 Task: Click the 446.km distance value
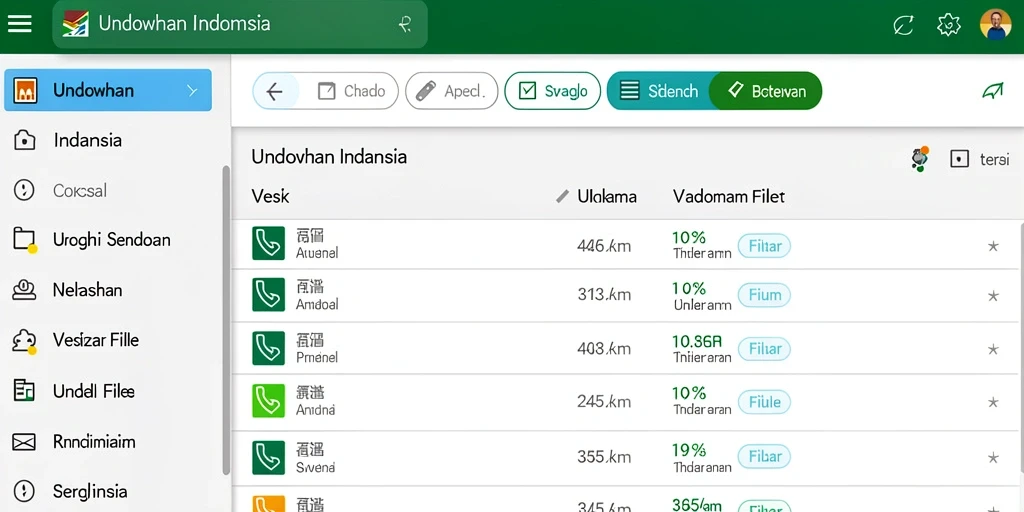(x=604, y=246)
